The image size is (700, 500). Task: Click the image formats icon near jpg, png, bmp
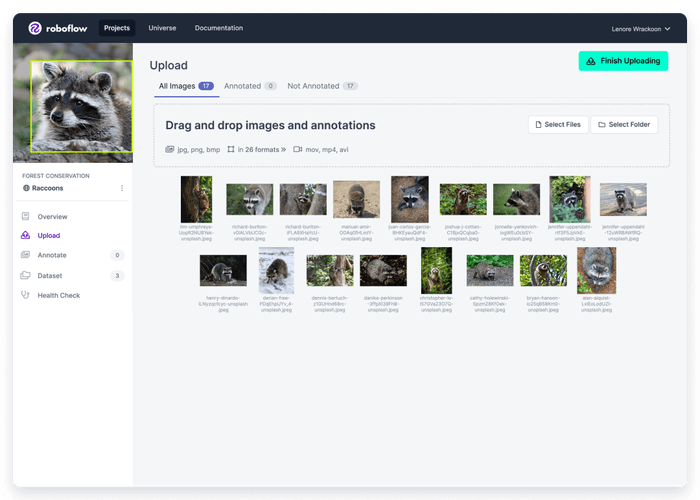170,149
